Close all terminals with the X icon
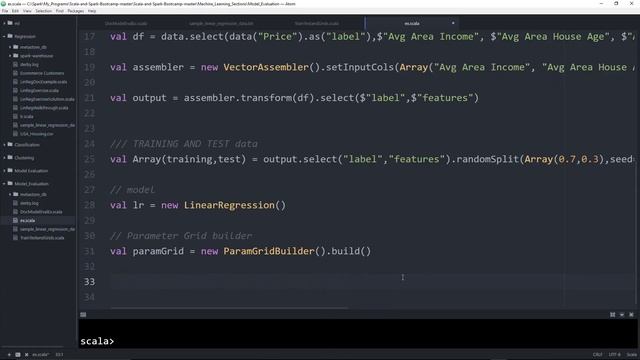Image resolution: width=640 pixels, height=360 pixels. click(27, 355)
